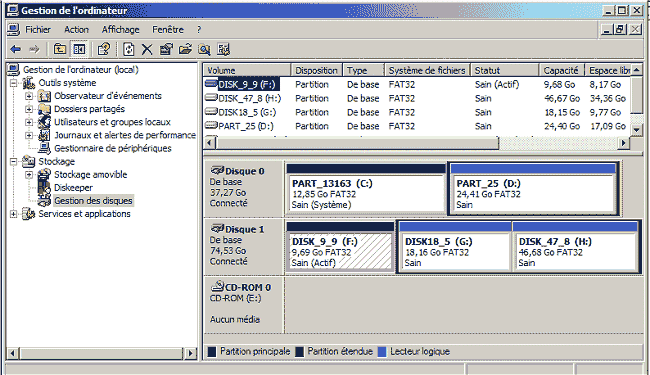
Task: Open the Affichage menu
Action: (121, 29)
